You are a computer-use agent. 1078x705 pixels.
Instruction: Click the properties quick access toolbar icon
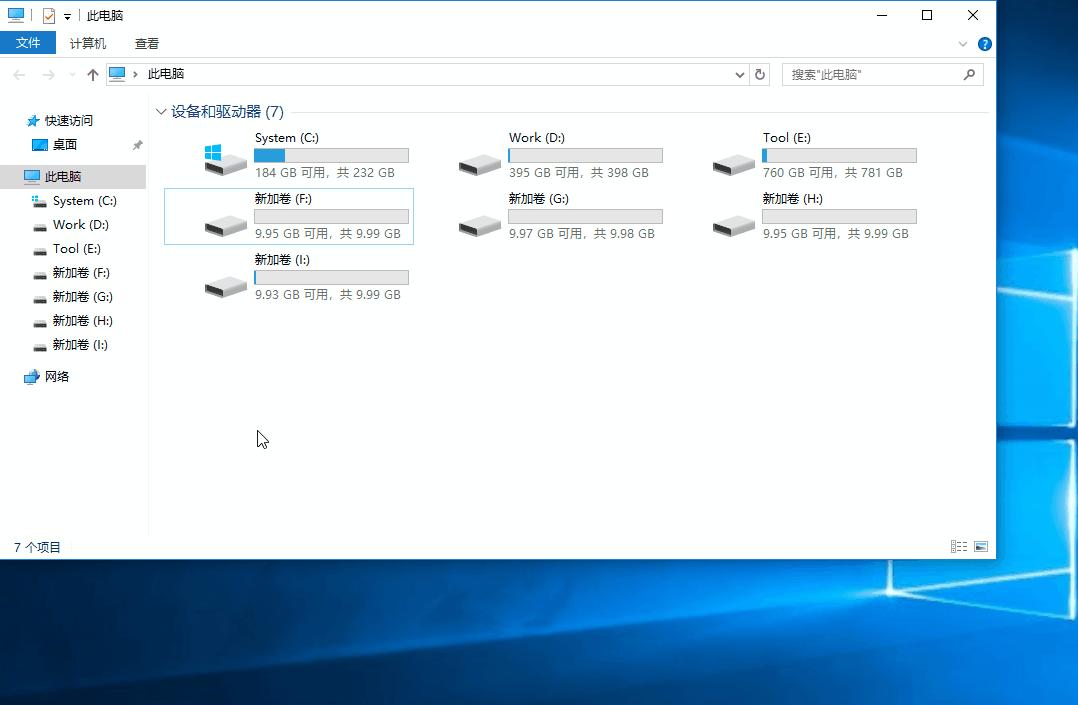coord(49,15)
